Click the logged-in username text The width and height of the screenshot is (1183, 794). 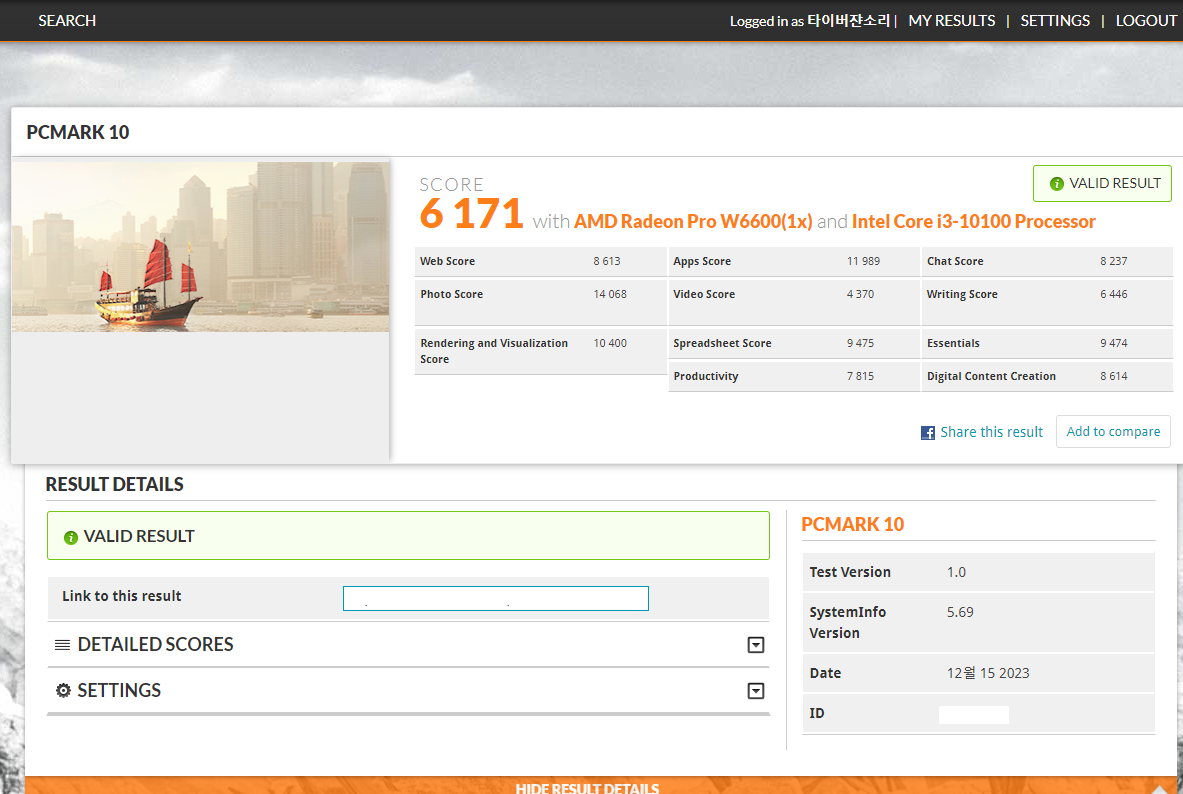pos(849,20)
